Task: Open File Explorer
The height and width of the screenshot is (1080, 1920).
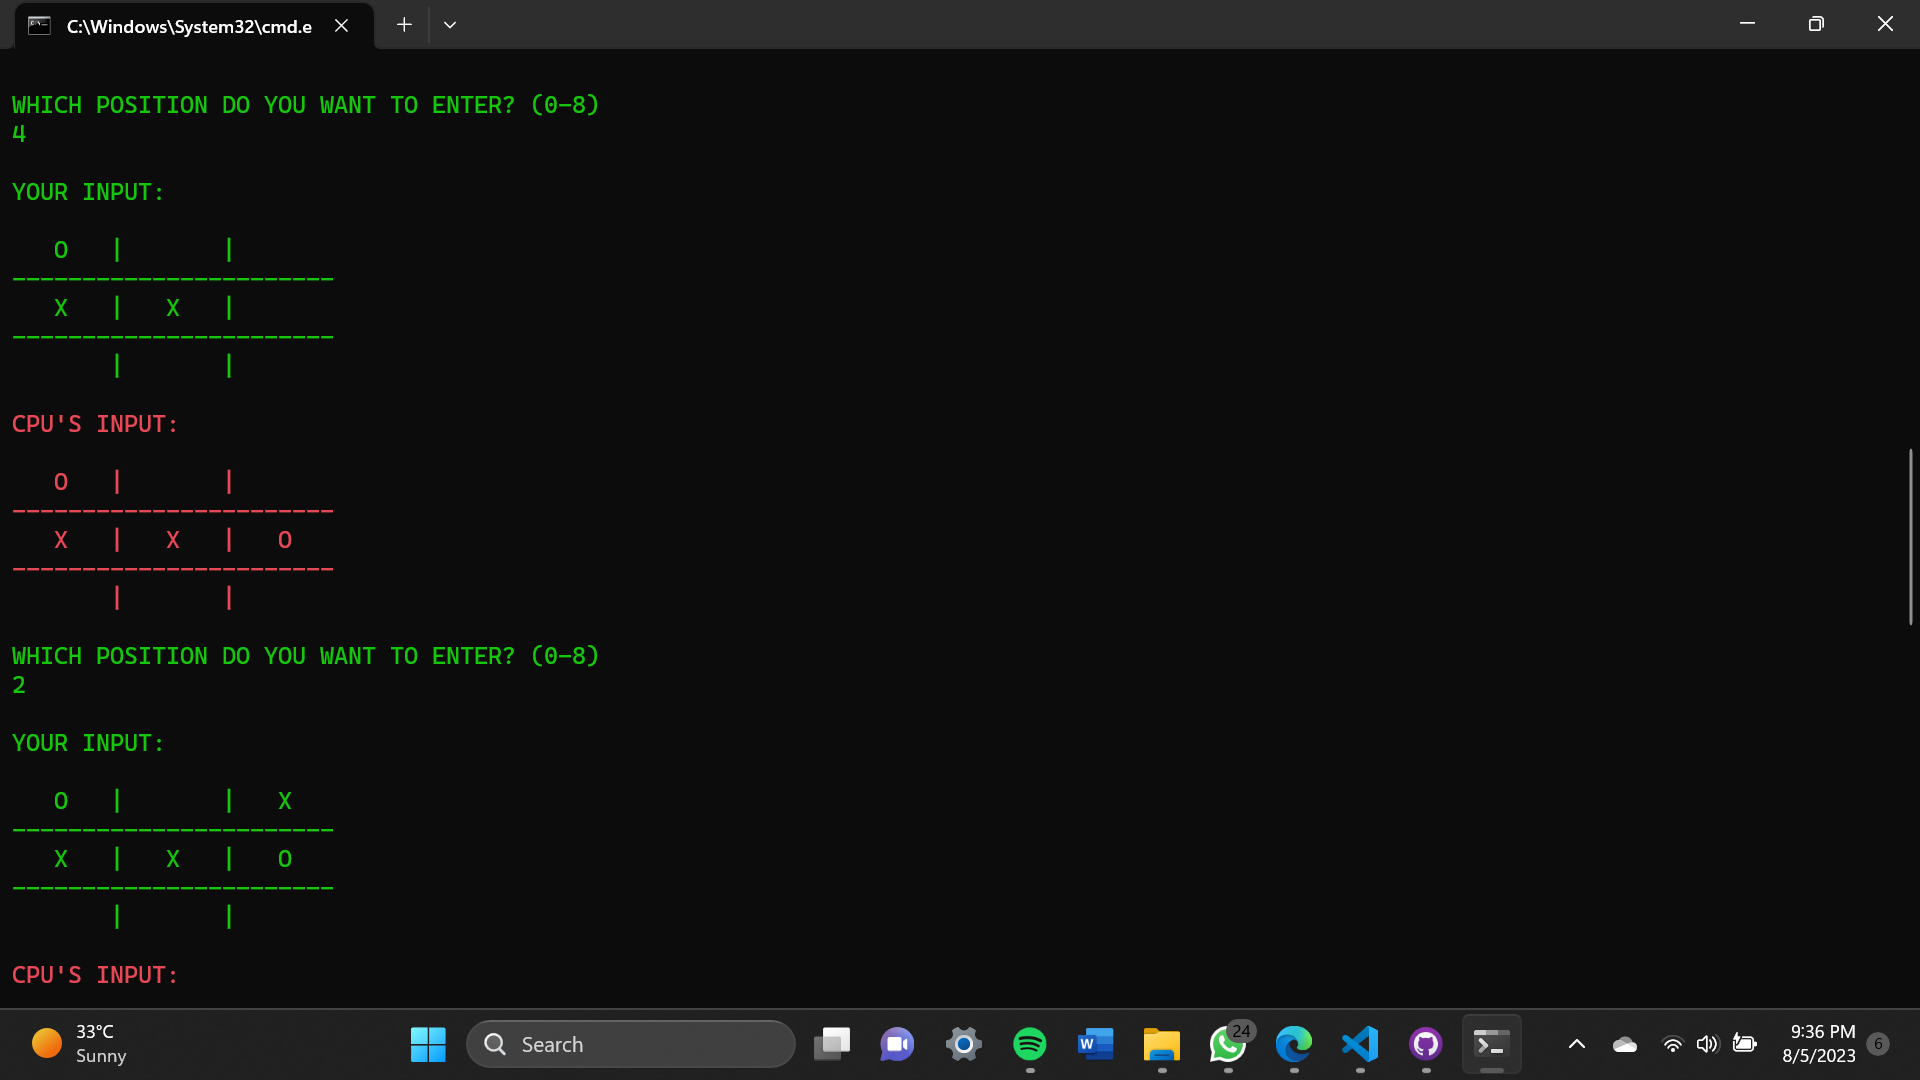Action: 1161,1044
